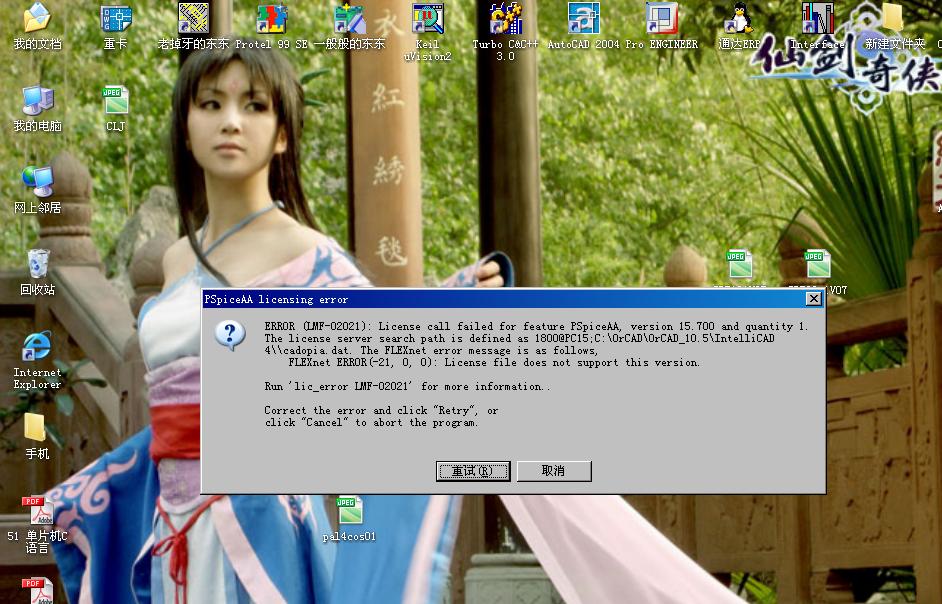Click the "Run 'lic_error LMF-02021'" text line
Viewport: 942px width, 604px height.
(x=407, y=386)
